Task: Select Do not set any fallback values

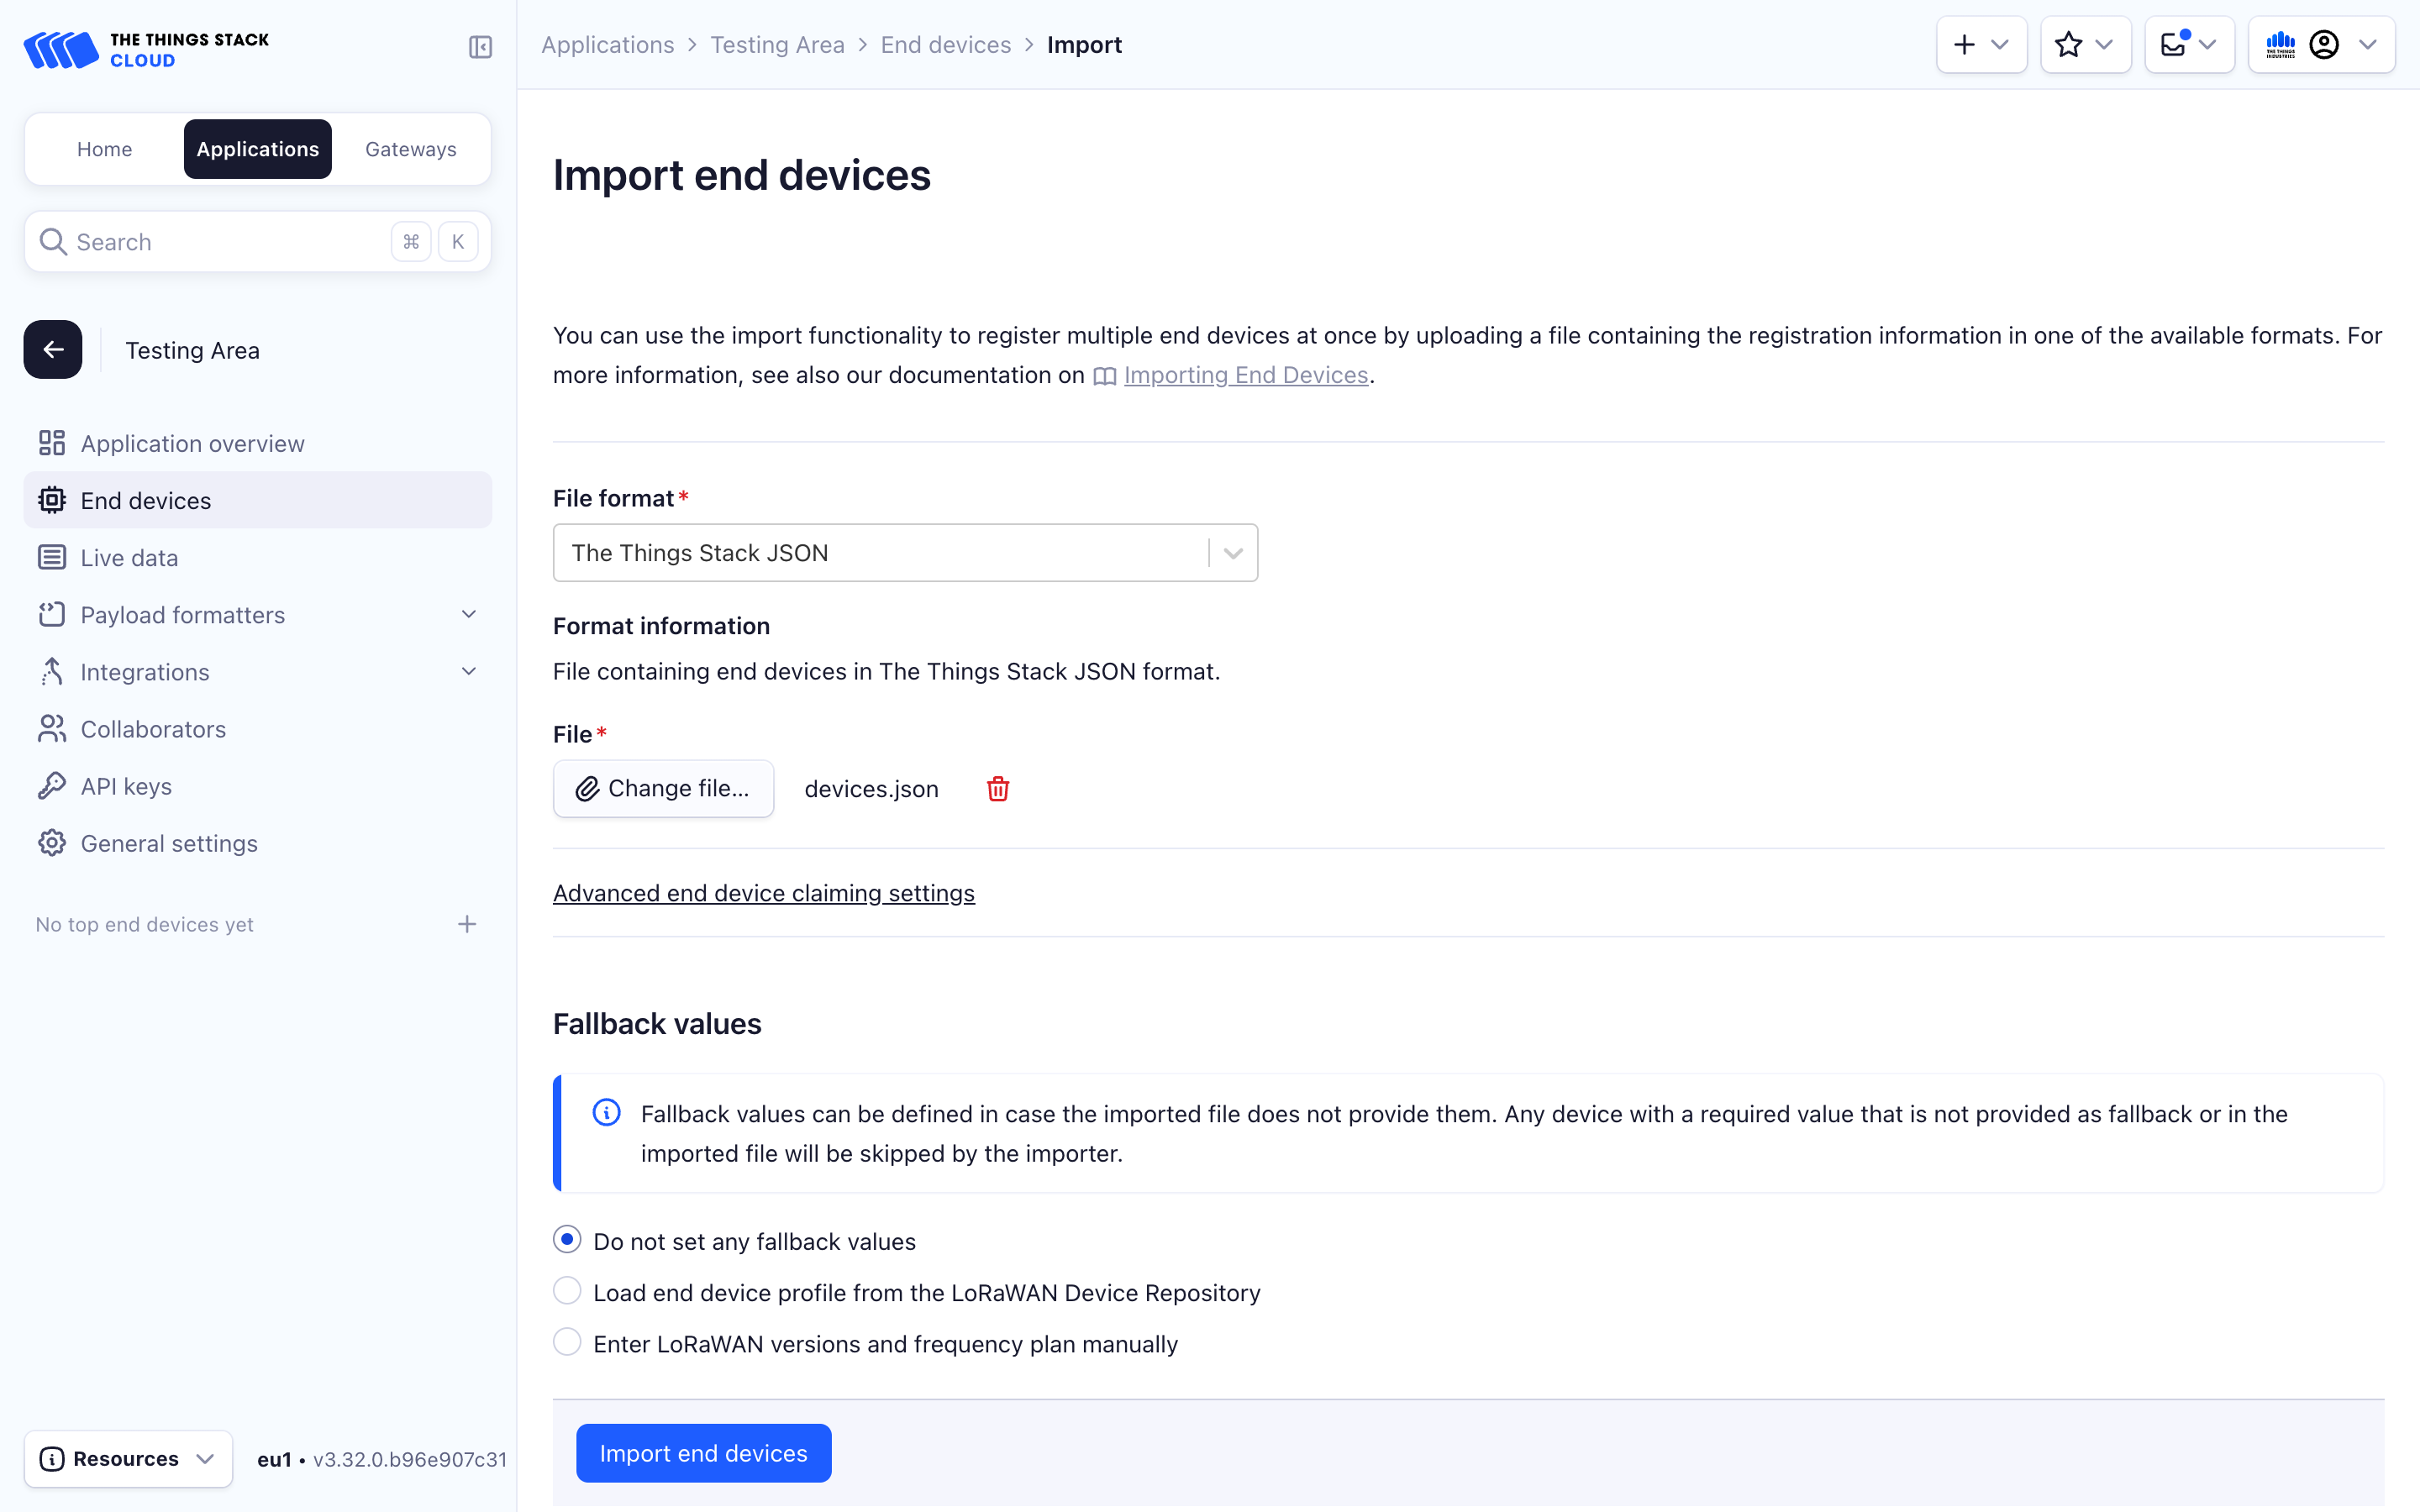Action: click(x=567, y=1240)
